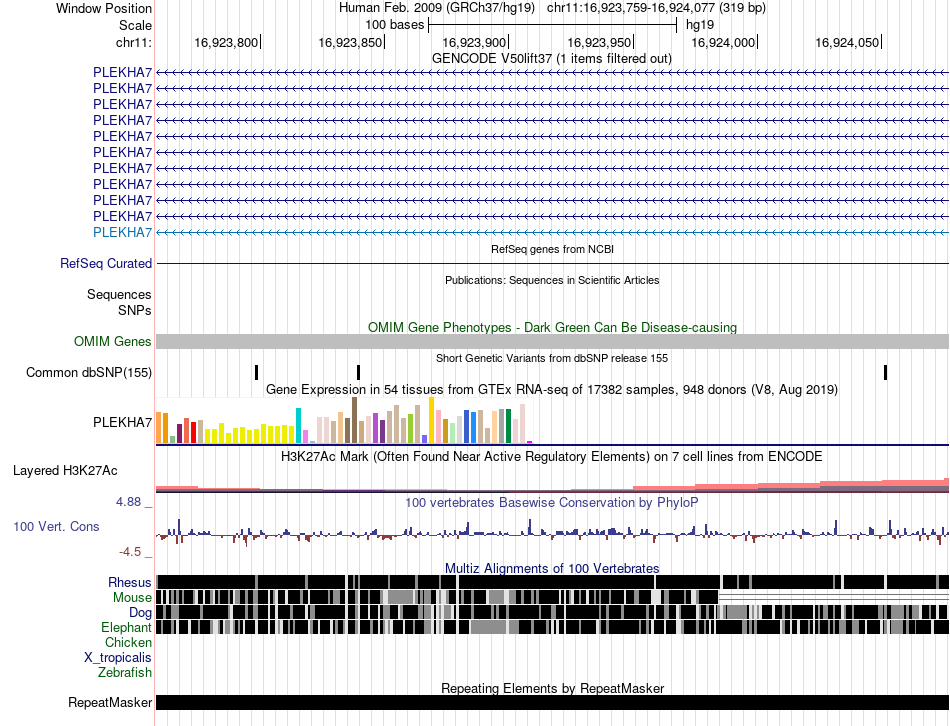Click the Window Position track label
The height and width of the screenshot is (726, 950).
point(104,8)
